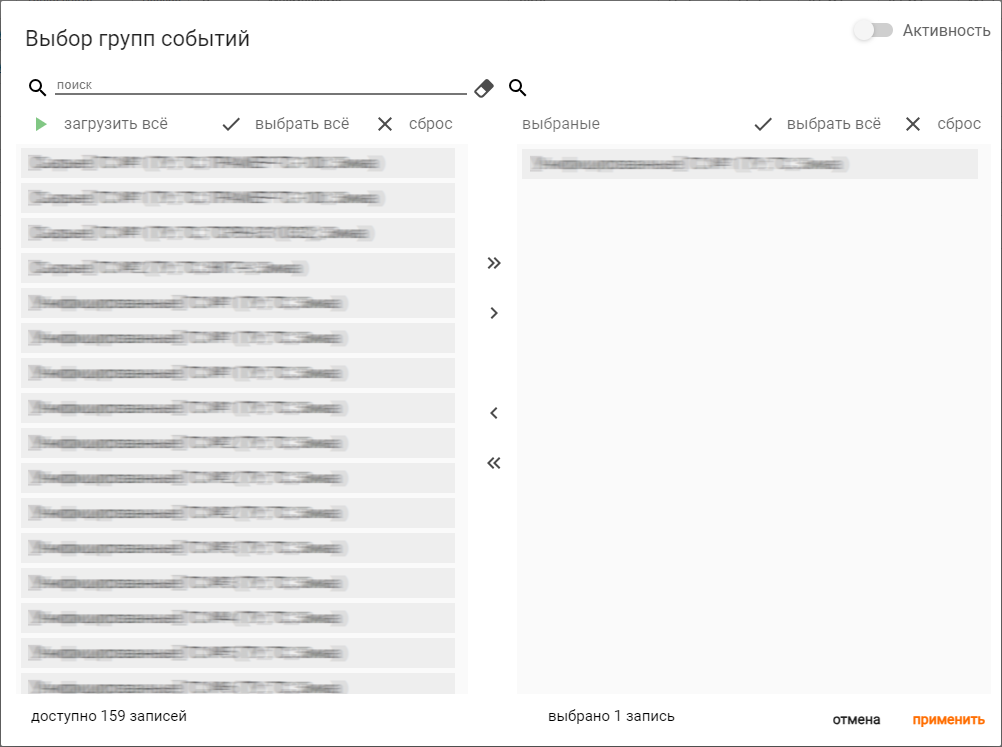Click the X icon in выбраные header
The width and height of the screenshot is (1002, 747).
(913, 124)
